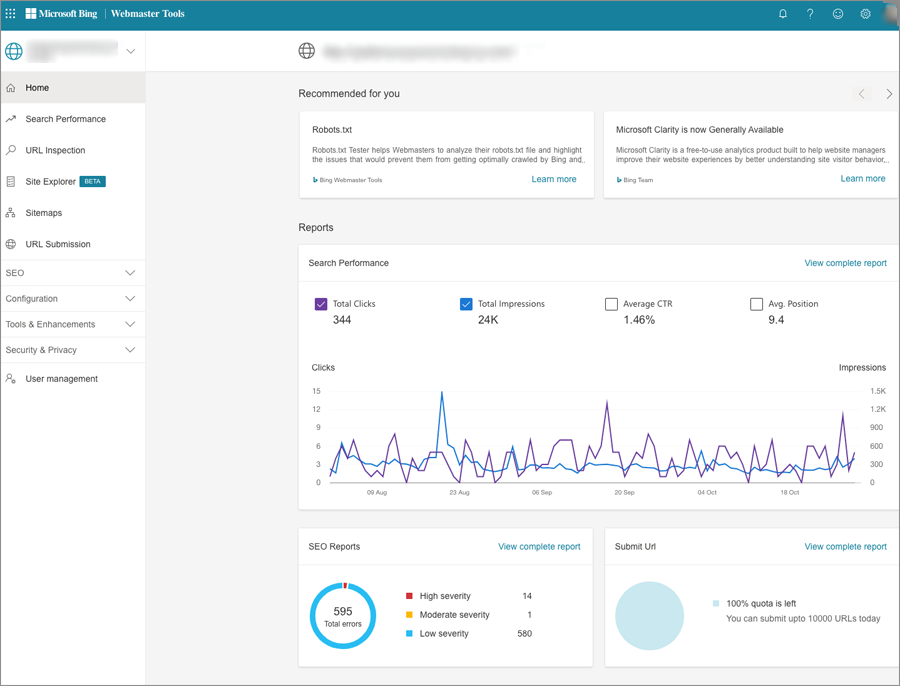Open Search Performance in sidebar
This screenshot has width=900, height=686.
click(x=72, y=119)
